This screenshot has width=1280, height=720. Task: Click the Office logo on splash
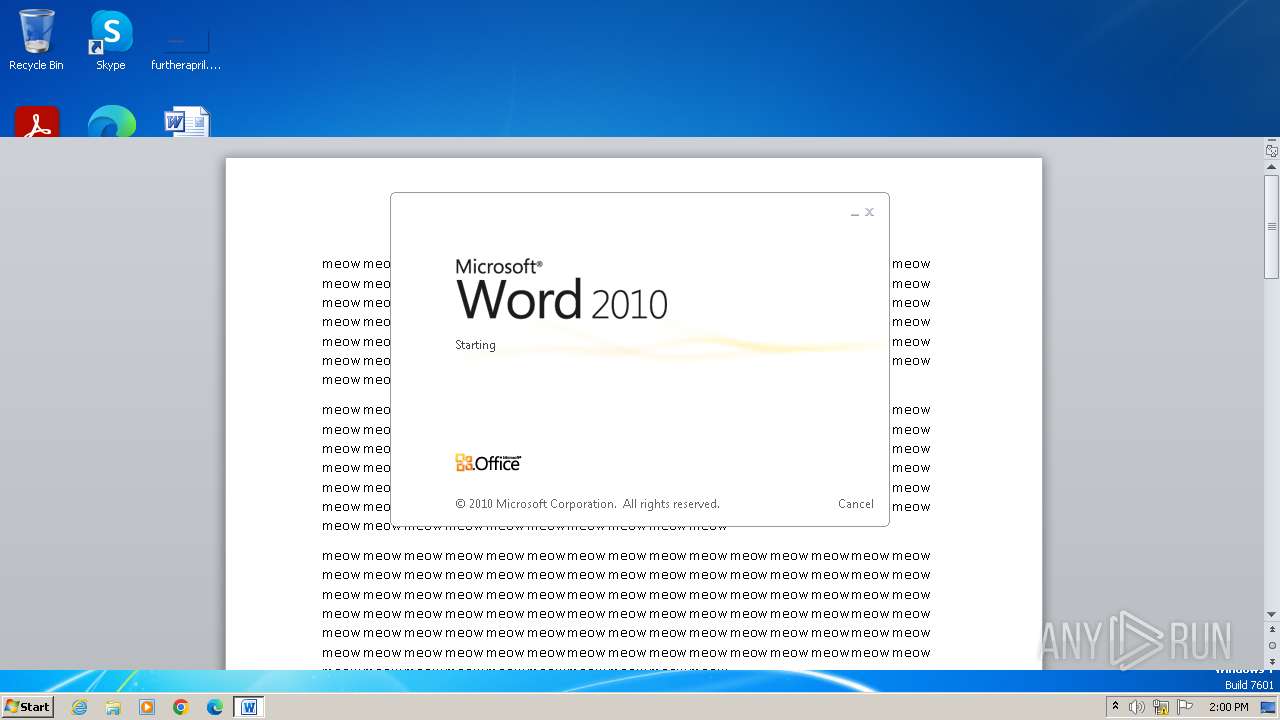coord(488,462)
